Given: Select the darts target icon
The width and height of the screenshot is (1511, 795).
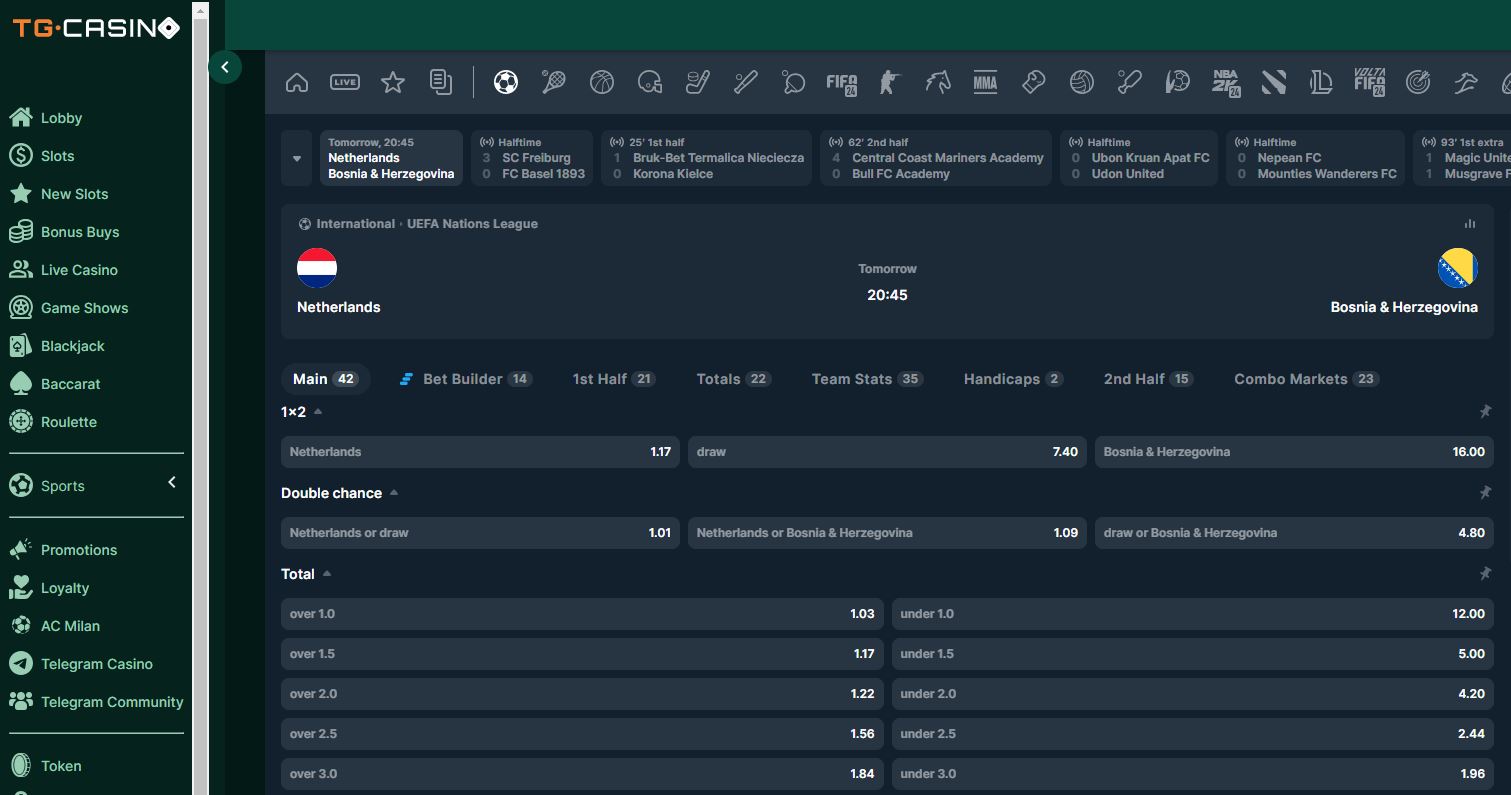Looking at the screenshot, I should [1418, 82].
